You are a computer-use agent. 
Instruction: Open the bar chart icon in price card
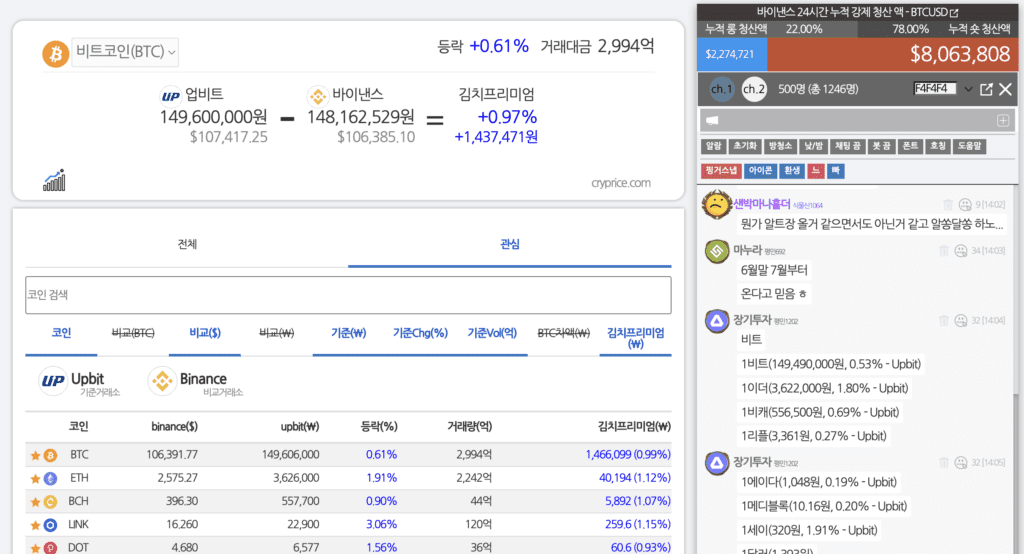[54, 180]
